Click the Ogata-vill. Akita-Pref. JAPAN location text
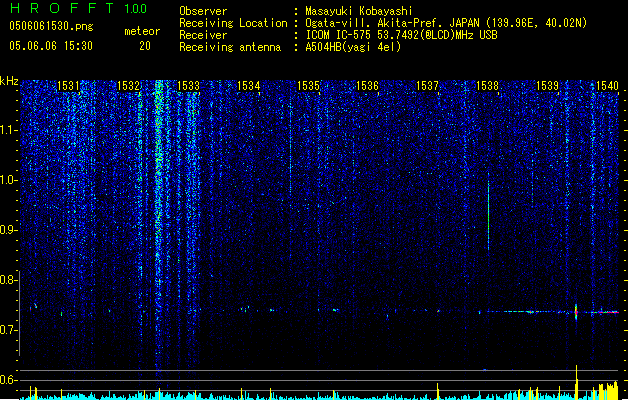Viewport: 629px width, 400px height. click(446, 23)
